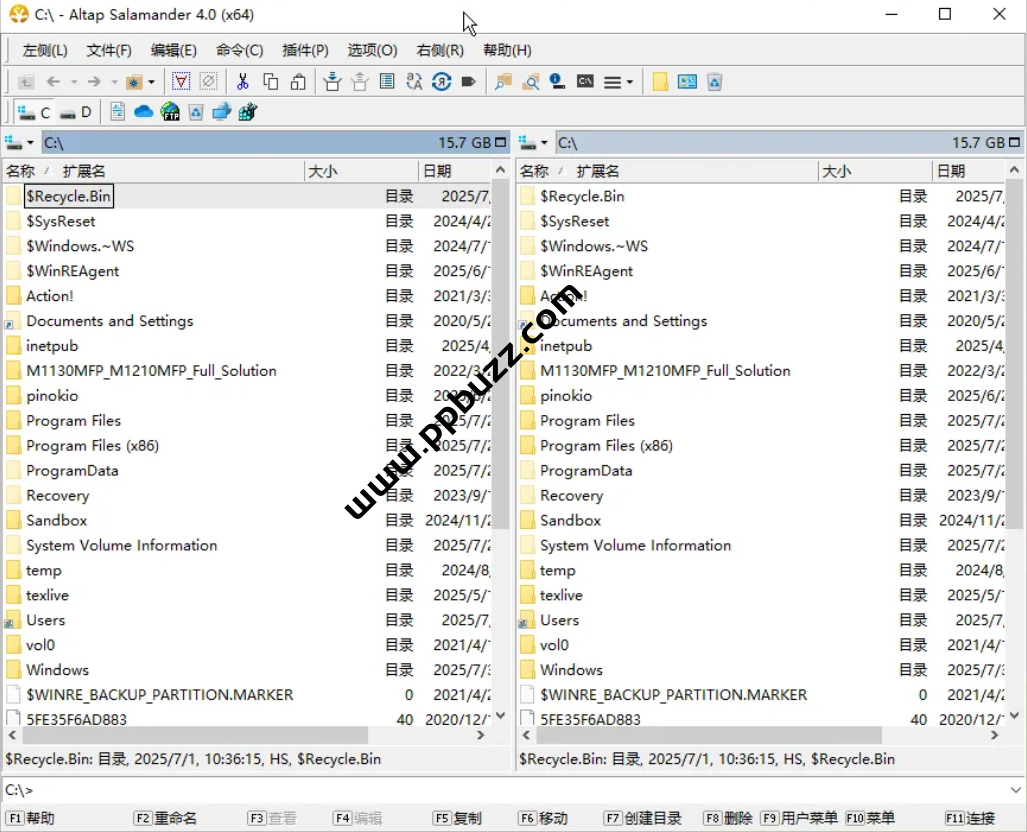Open the Network computers icon
This screenshot has width=1027, height=832.
222,112
